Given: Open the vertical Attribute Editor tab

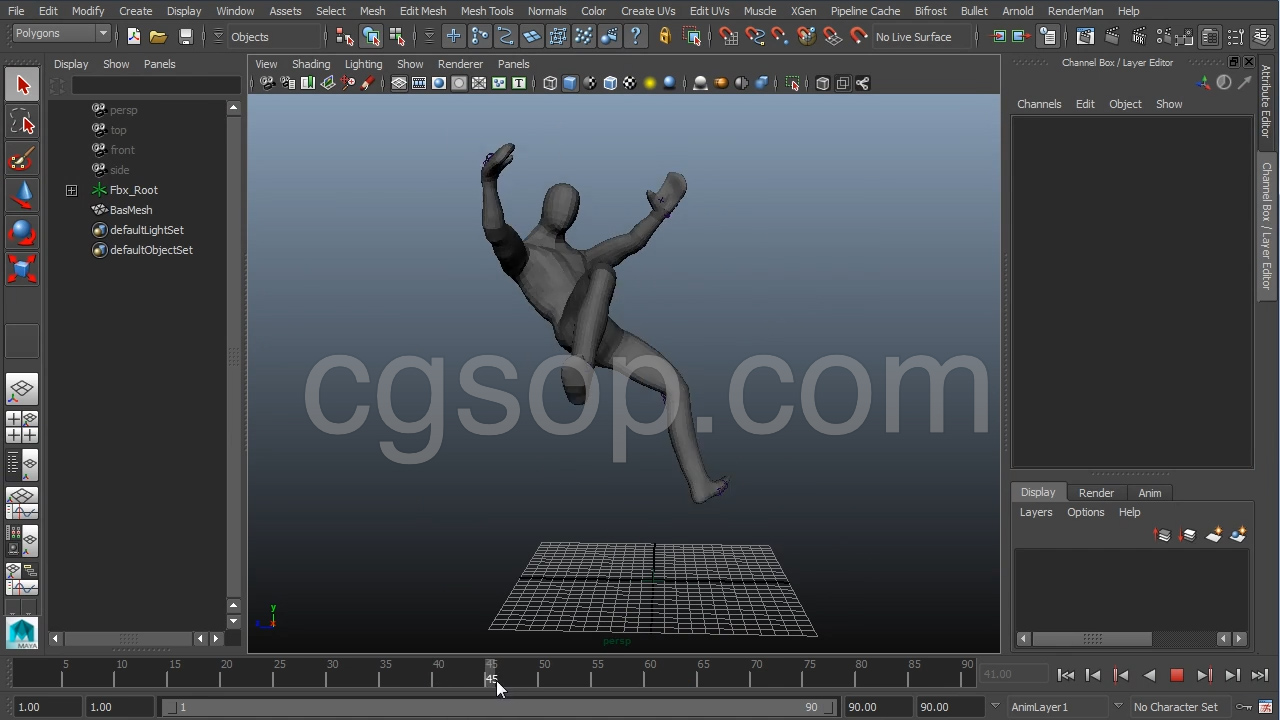Looking at the screenshot, I should 1266,101.
